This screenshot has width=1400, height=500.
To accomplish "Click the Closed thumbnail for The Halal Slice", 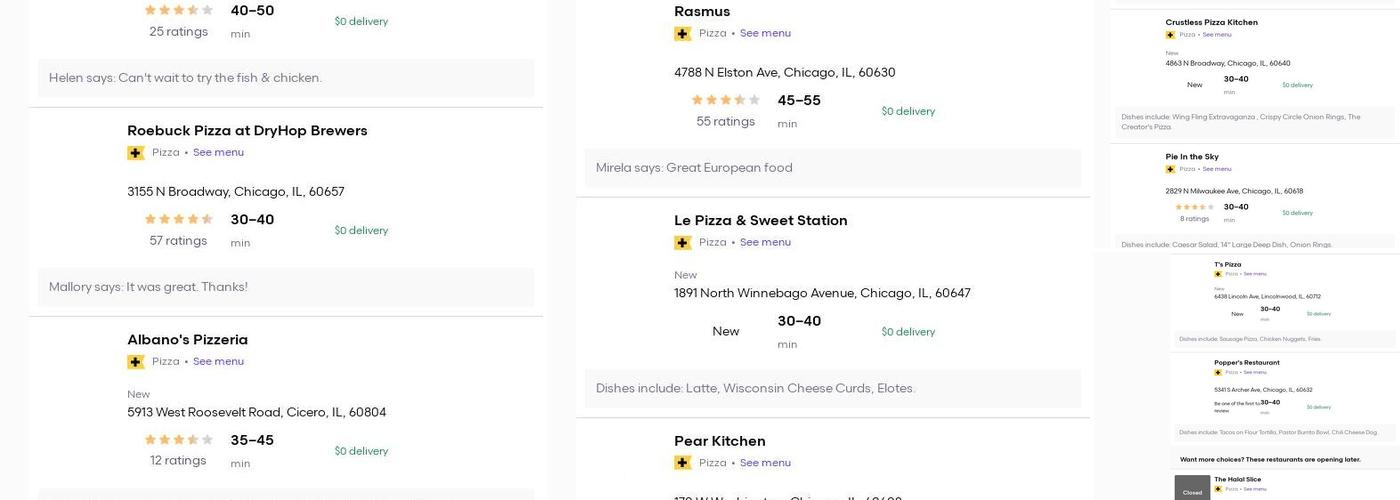I will pyautogui.click(x=1192, y=490).
